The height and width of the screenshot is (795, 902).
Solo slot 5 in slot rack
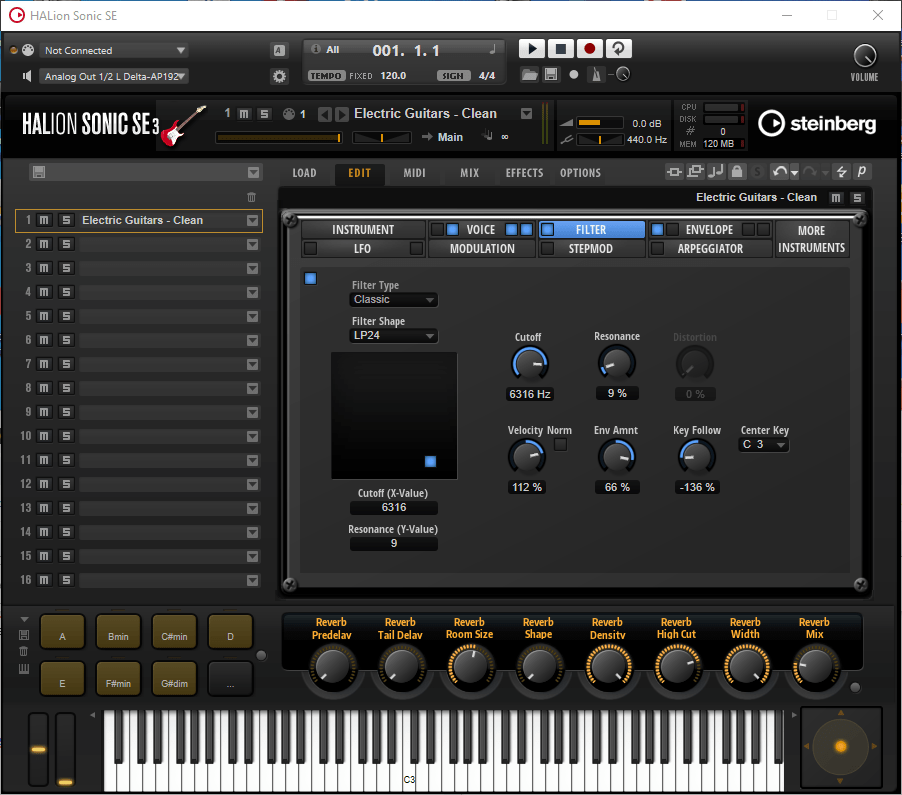(66, 316)
